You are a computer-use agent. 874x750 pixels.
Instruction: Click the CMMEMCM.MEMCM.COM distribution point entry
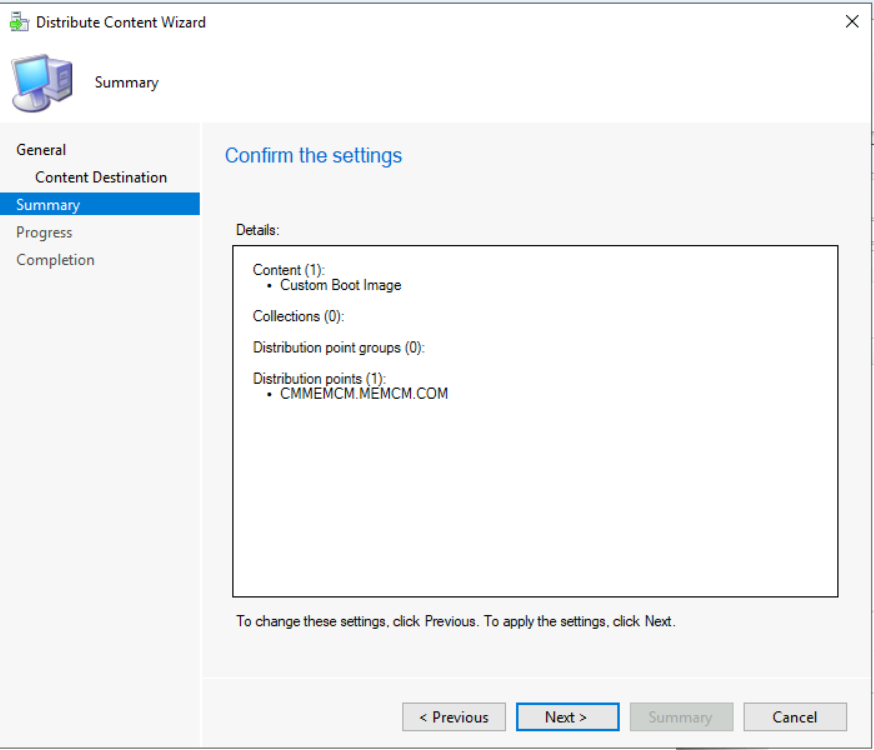pyautogui.click(x=364, y=394)
